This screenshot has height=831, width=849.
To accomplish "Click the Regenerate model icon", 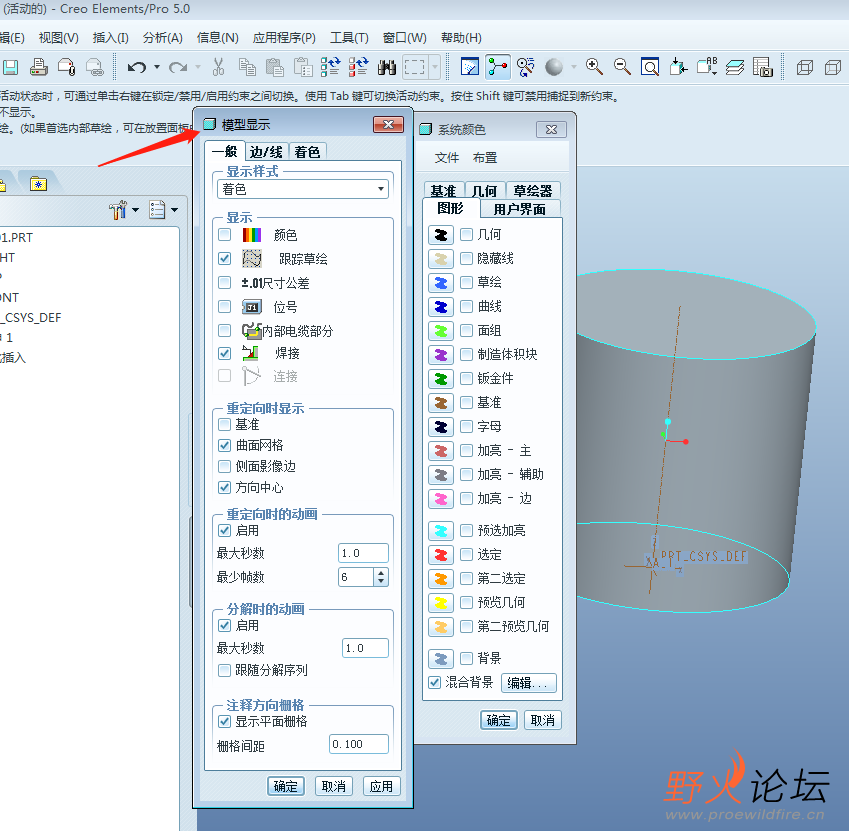I will (x=330, y=67).
